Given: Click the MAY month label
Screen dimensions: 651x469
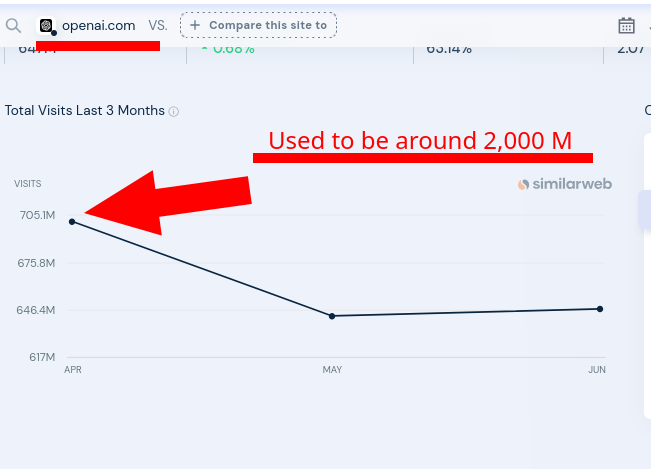Looking at the screenshot, I should pos(332,370).
